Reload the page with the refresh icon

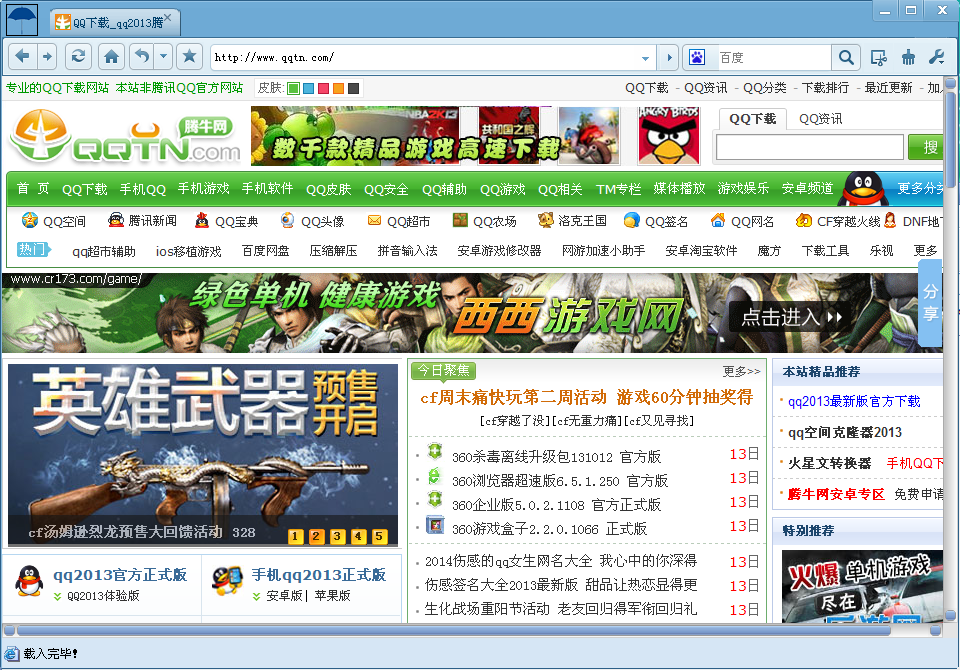pyautogui.click(x=78, y=57)
